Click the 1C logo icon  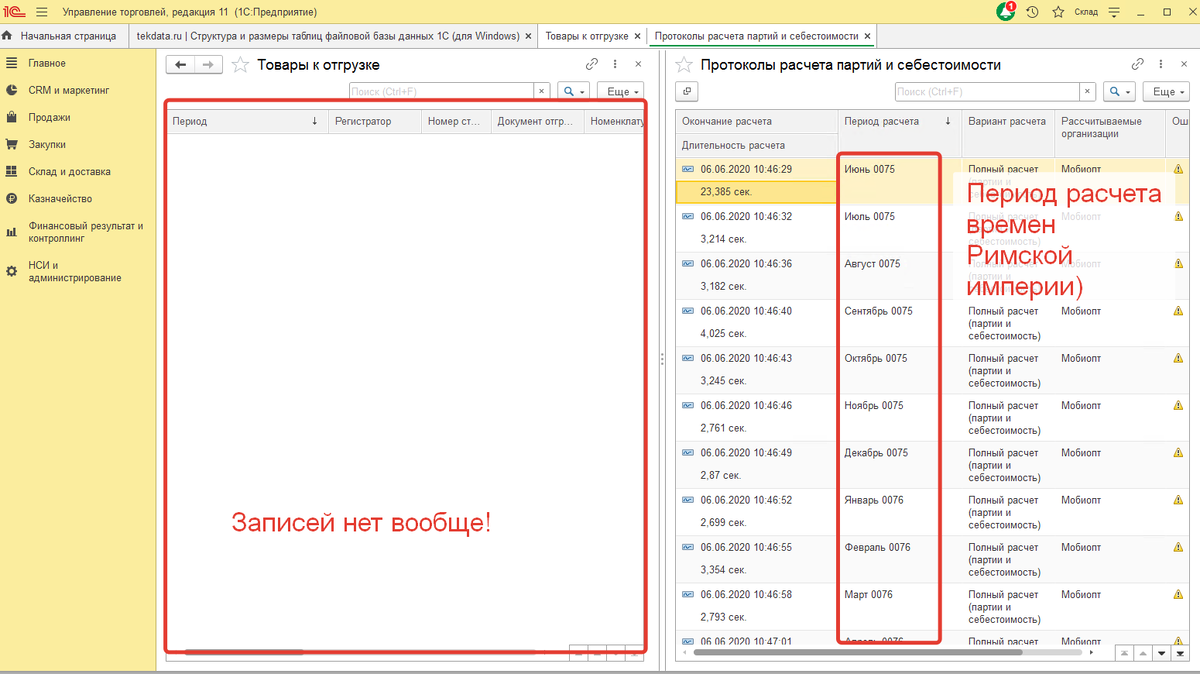click(x=14, y=12)
